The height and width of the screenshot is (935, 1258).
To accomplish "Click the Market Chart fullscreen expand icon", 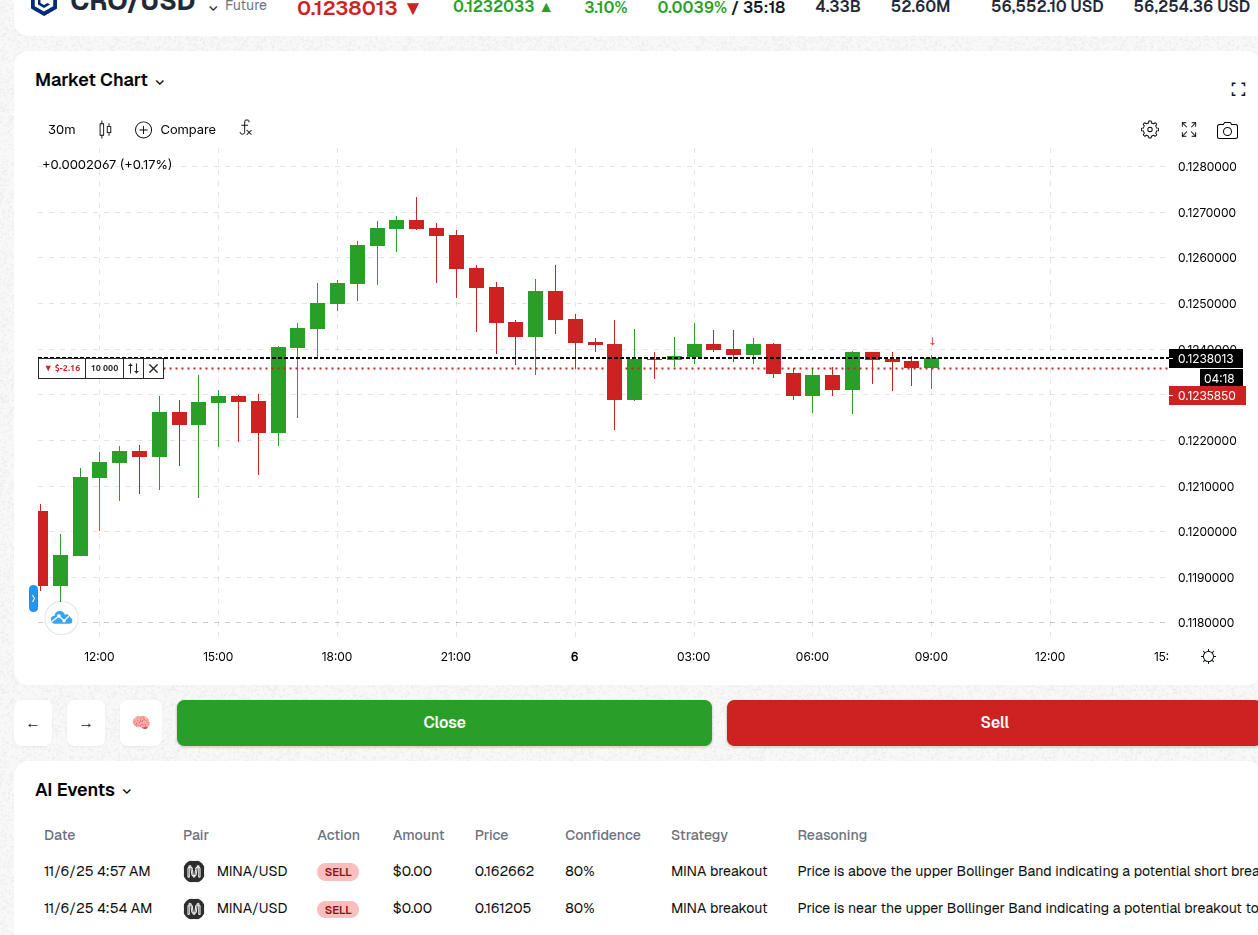I will pos(1238,88).
